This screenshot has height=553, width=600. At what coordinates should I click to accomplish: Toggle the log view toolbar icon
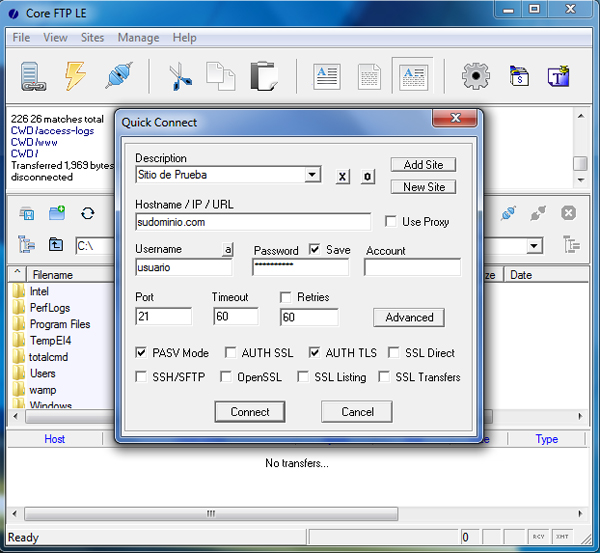(x=413, y=77)
